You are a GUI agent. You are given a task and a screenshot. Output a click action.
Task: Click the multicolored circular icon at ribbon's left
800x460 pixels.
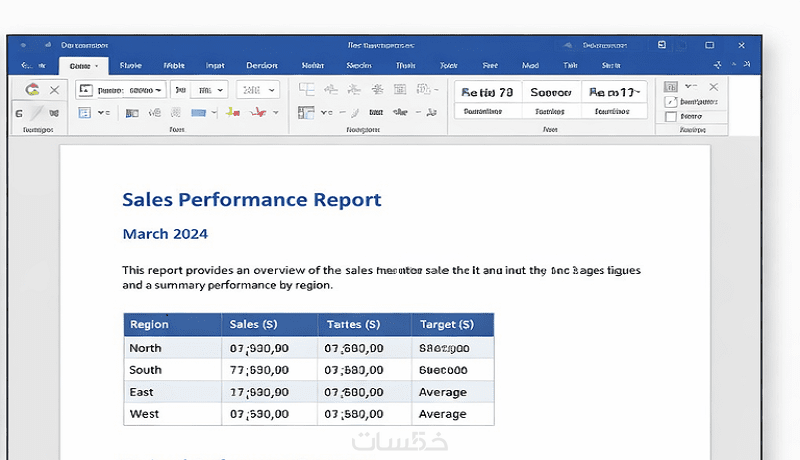tap(31, 90)
